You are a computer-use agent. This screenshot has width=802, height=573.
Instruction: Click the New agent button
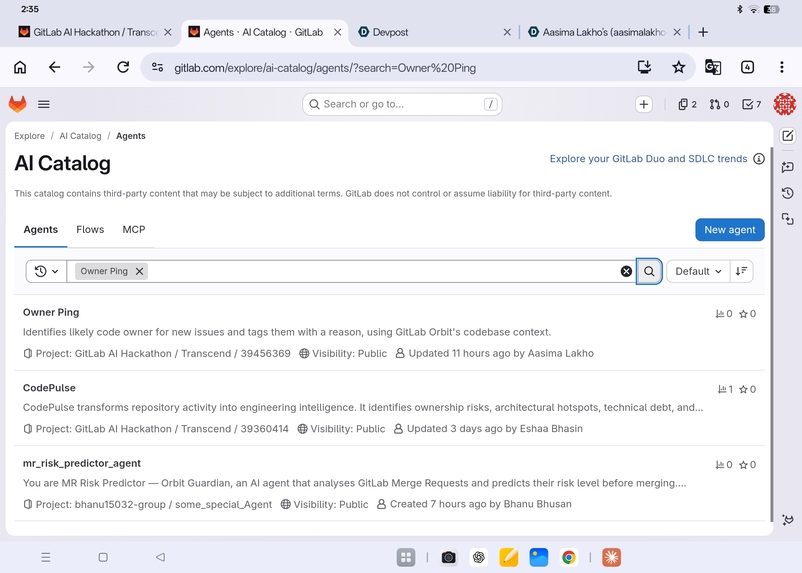coord(729,230)
